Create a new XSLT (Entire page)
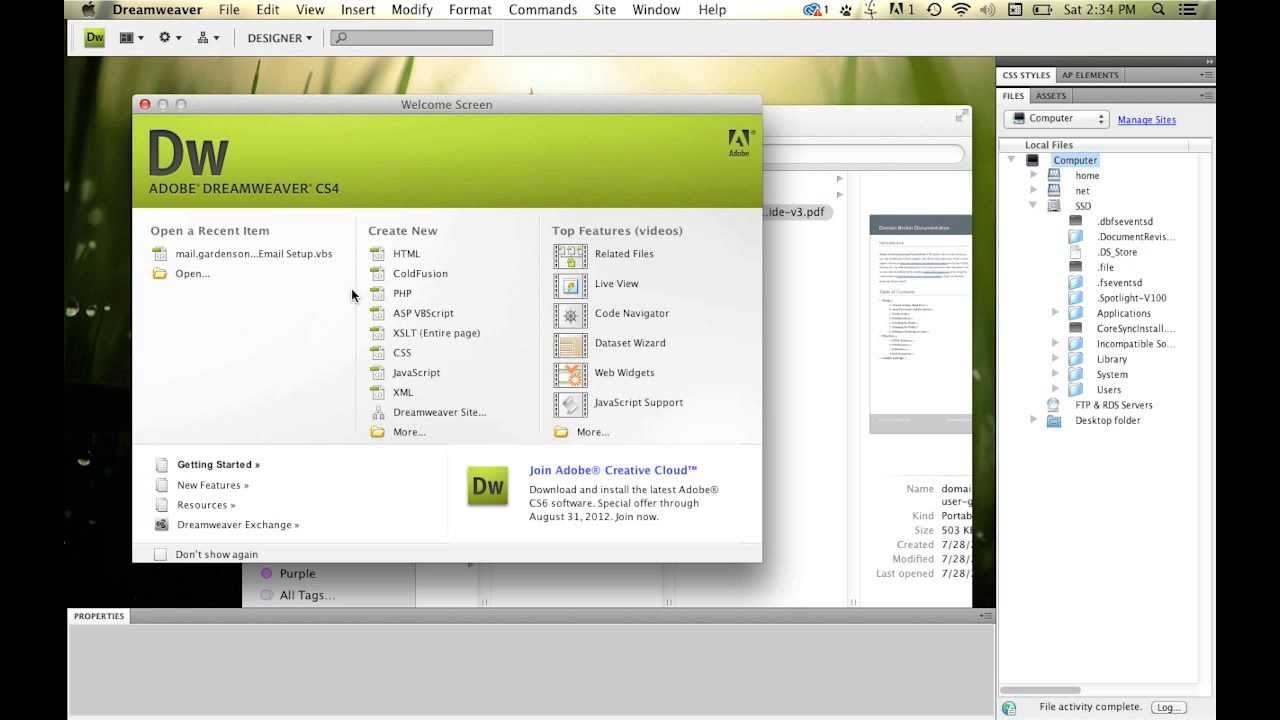Viewport: 1280px width, 720px height. pyautogui.click(x=436, y=333)
